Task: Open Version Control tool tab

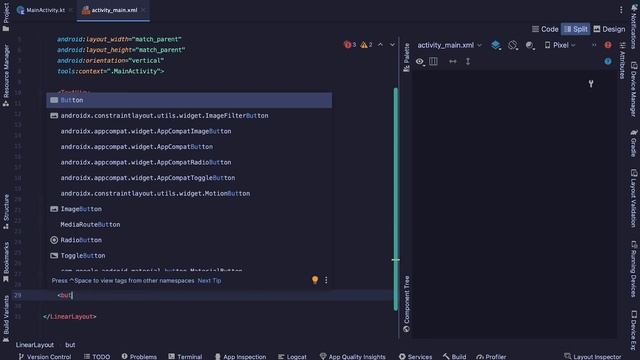Action: 45,356
